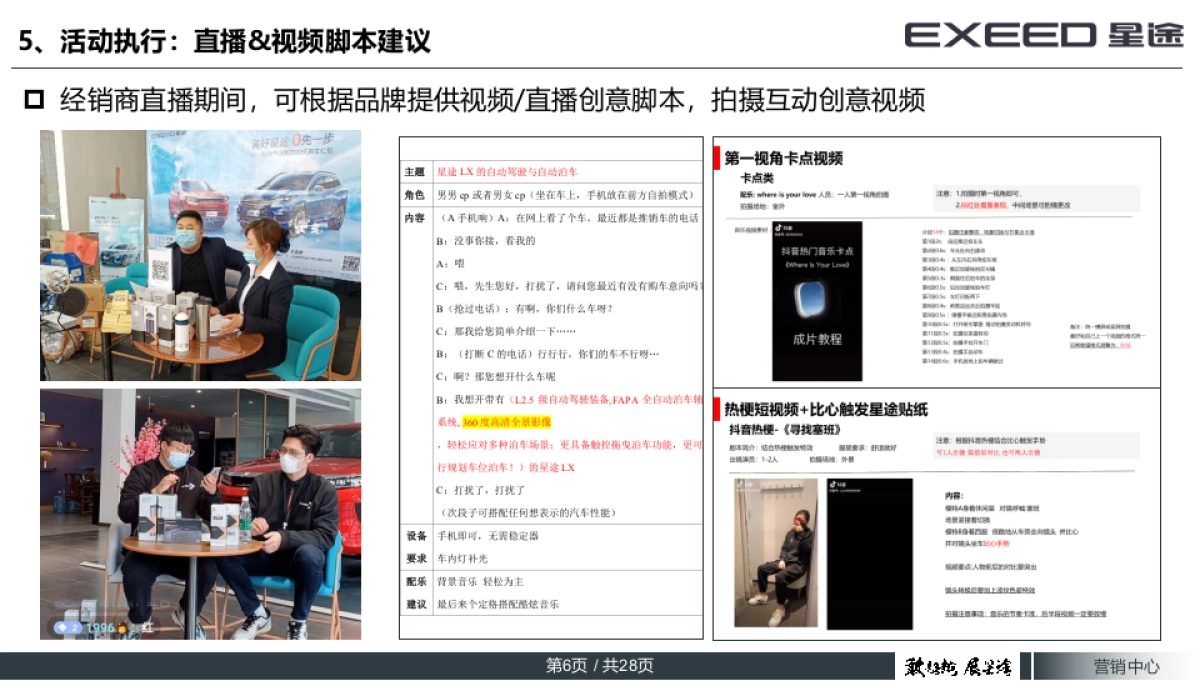Click the 抖音热梗-《寻找塞班》 label
The width and height of the screenshot is (1200, 686).
783,428
